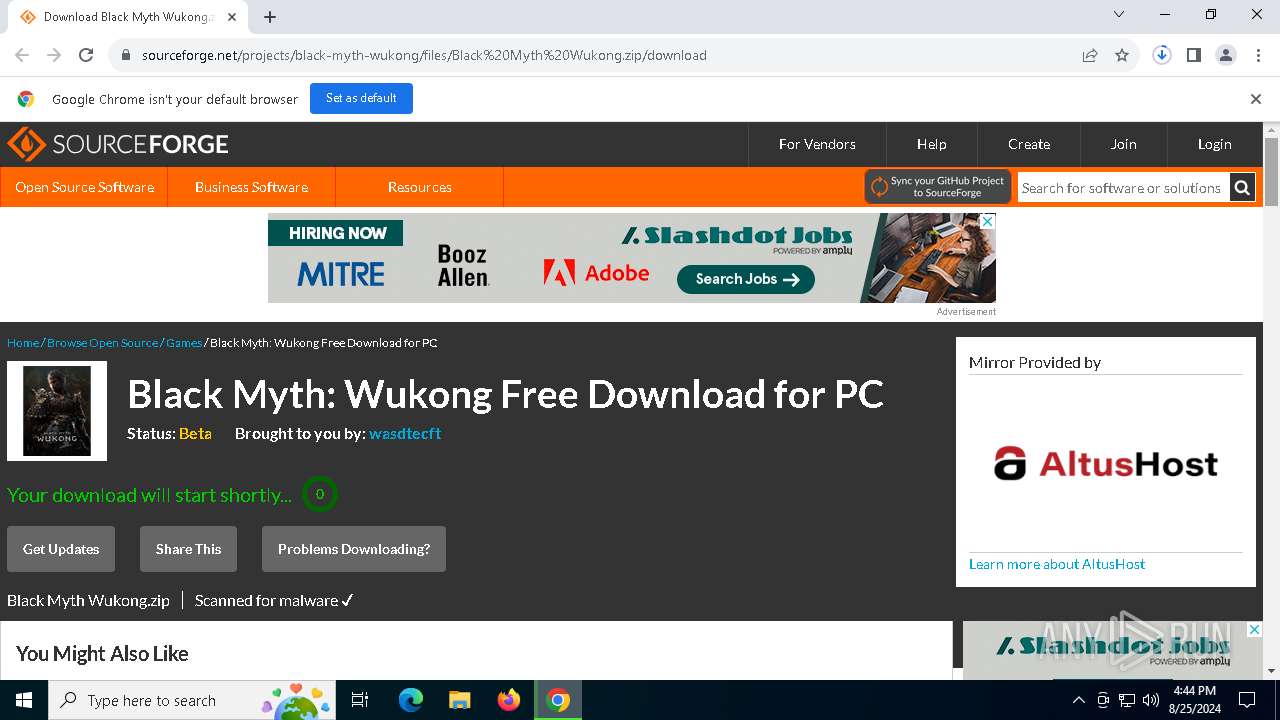Image resolution: width=1280 pixels, height=720 pixels.
Task: Click the download countdown circle
Action: pyautogui.click(x=320, y=494)
